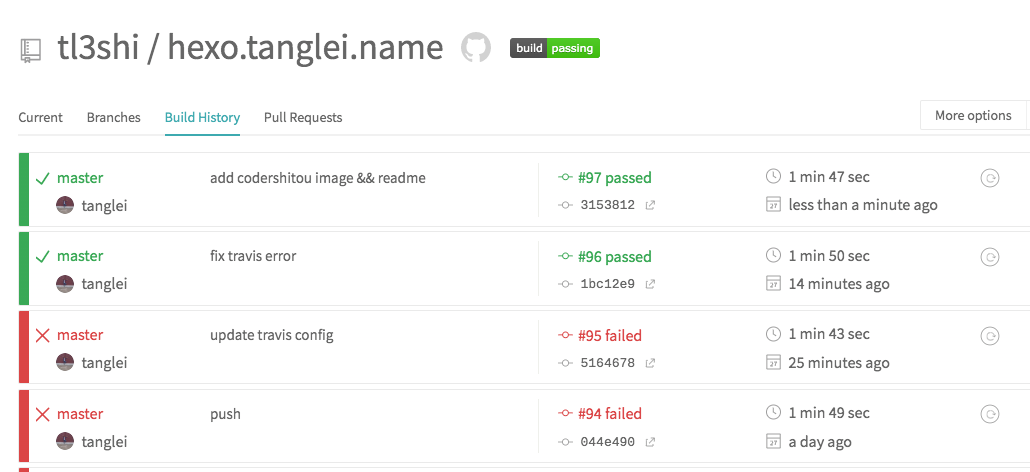Screen dimensions: 1030x472
Task: Restart failed build #95 with its restart icon
Action: pos(989,336)
